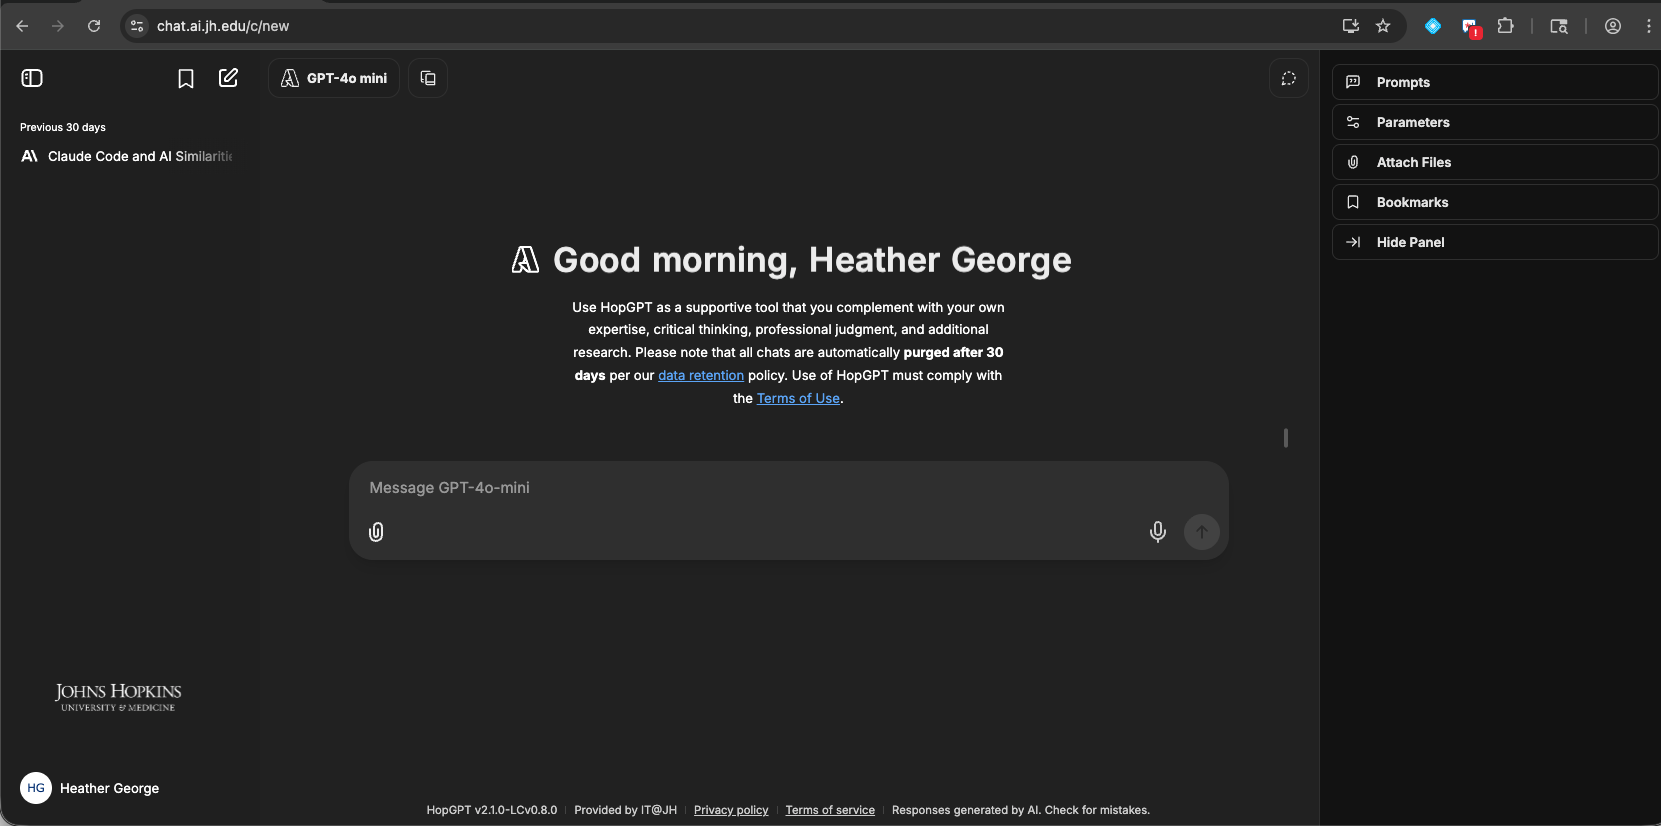Open the 'Claude Code and AI Similarities' chat
Screen dimensions: 1661x826
[127, 156]
